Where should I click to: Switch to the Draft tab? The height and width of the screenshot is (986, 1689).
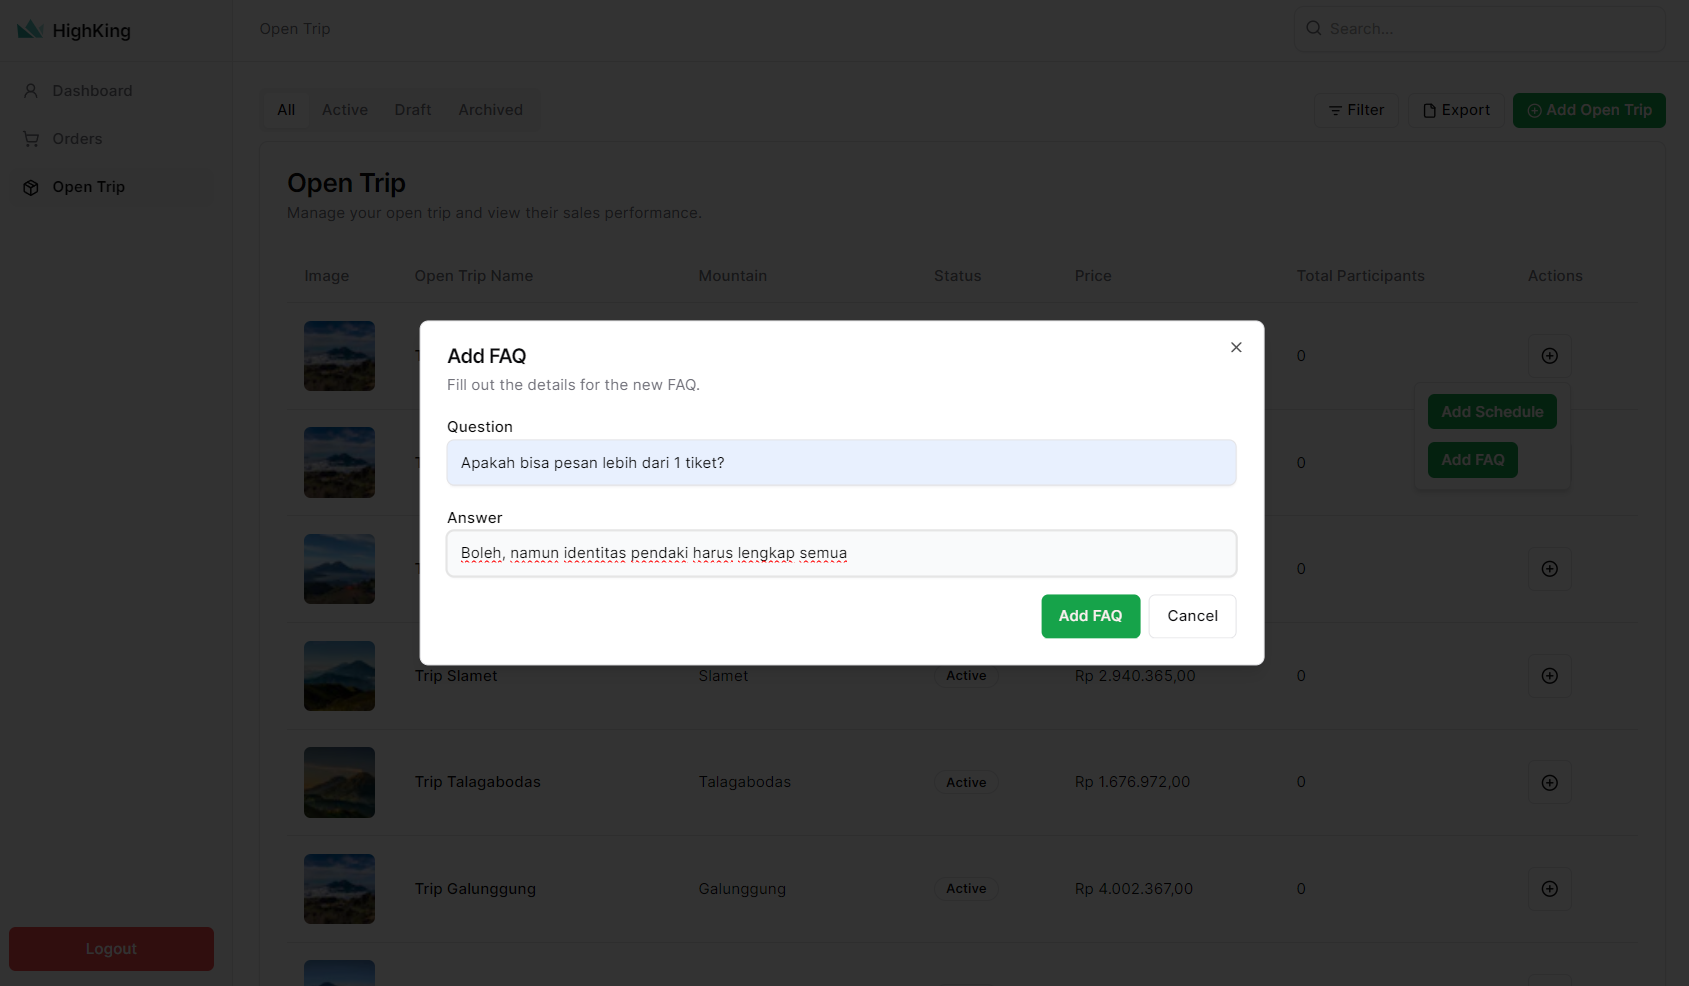pos(413,110)
